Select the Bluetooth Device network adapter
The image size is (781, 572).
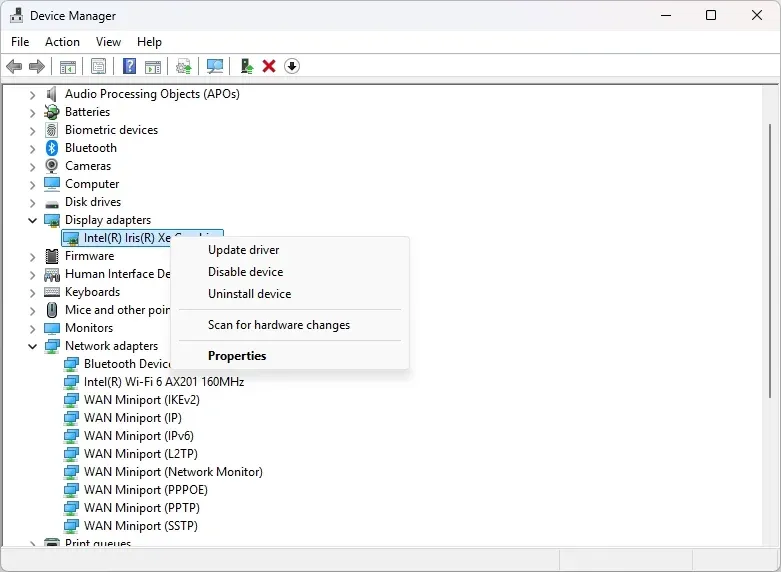[127, 364]
